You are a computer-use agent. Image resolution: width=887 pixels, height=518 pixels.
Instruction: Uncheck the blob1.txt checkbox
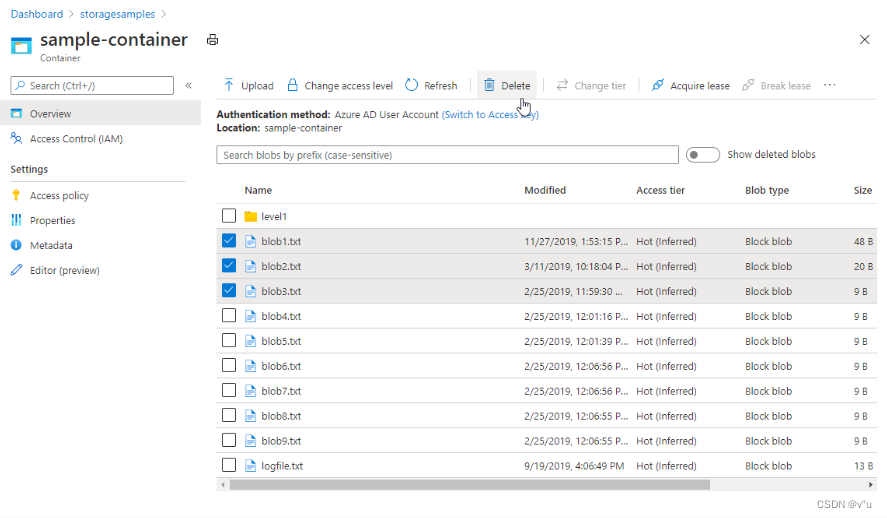229,241
